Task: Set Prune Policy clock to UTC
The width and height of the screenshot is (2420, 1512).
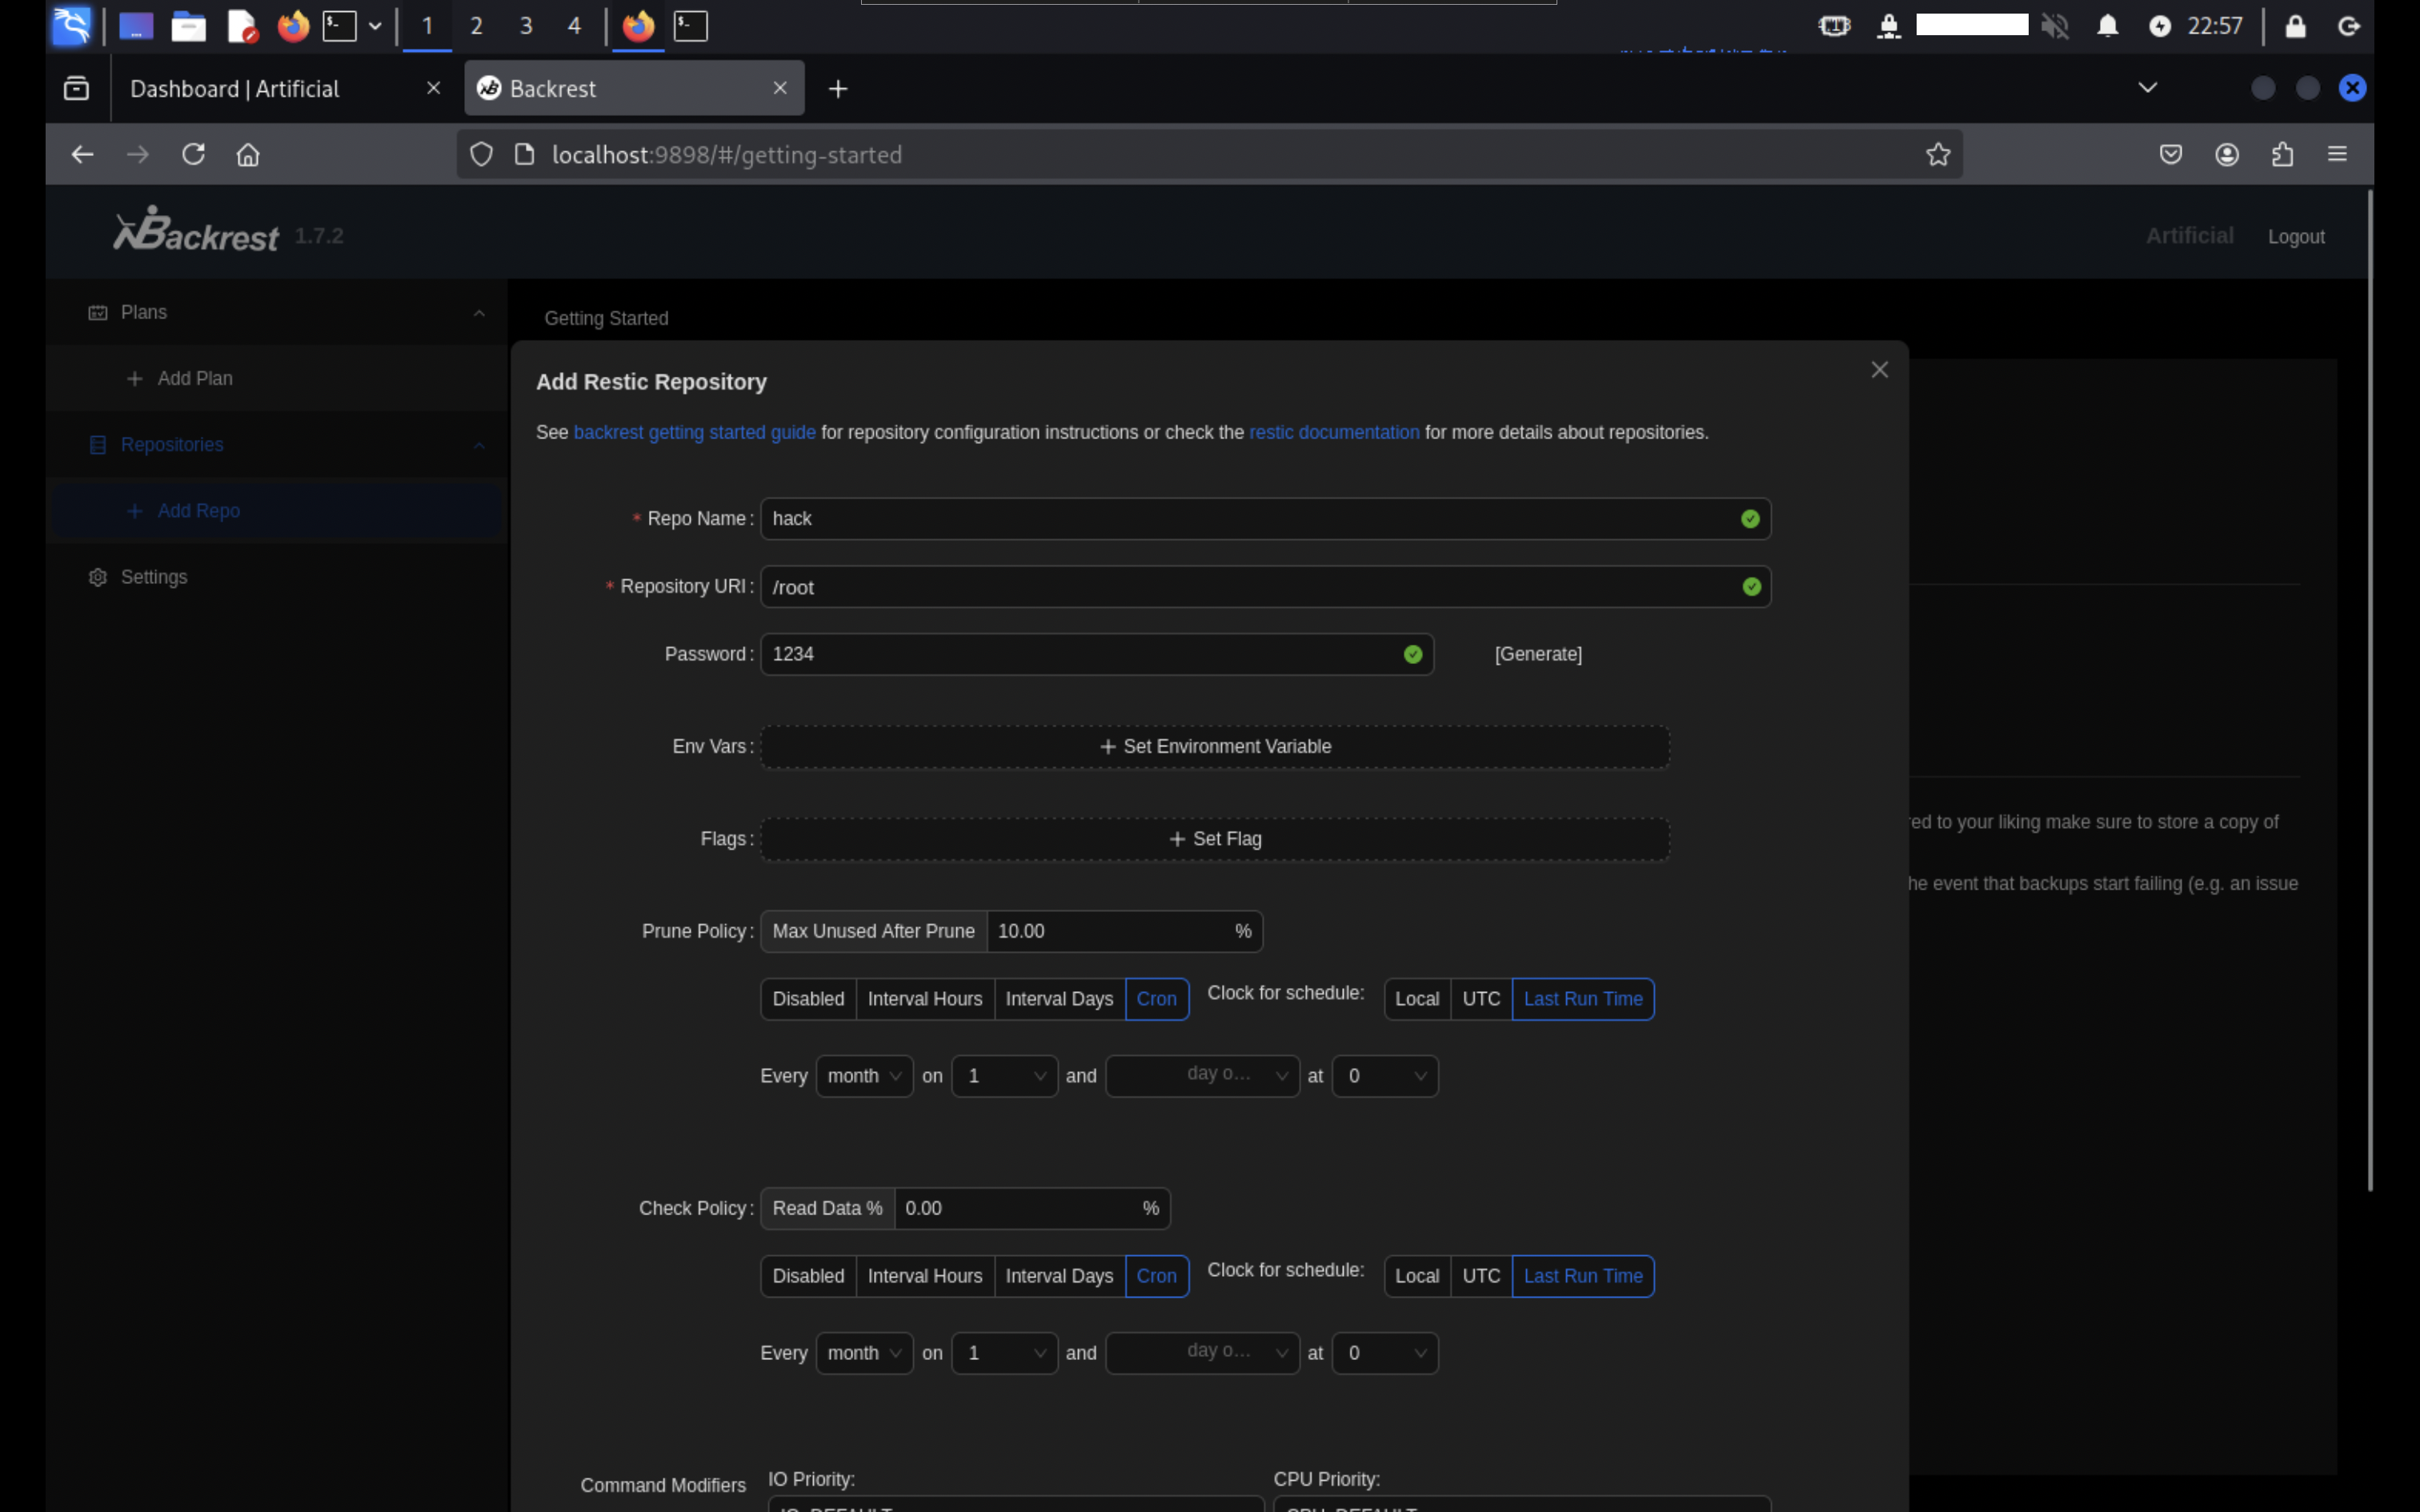Action: 1480,999
